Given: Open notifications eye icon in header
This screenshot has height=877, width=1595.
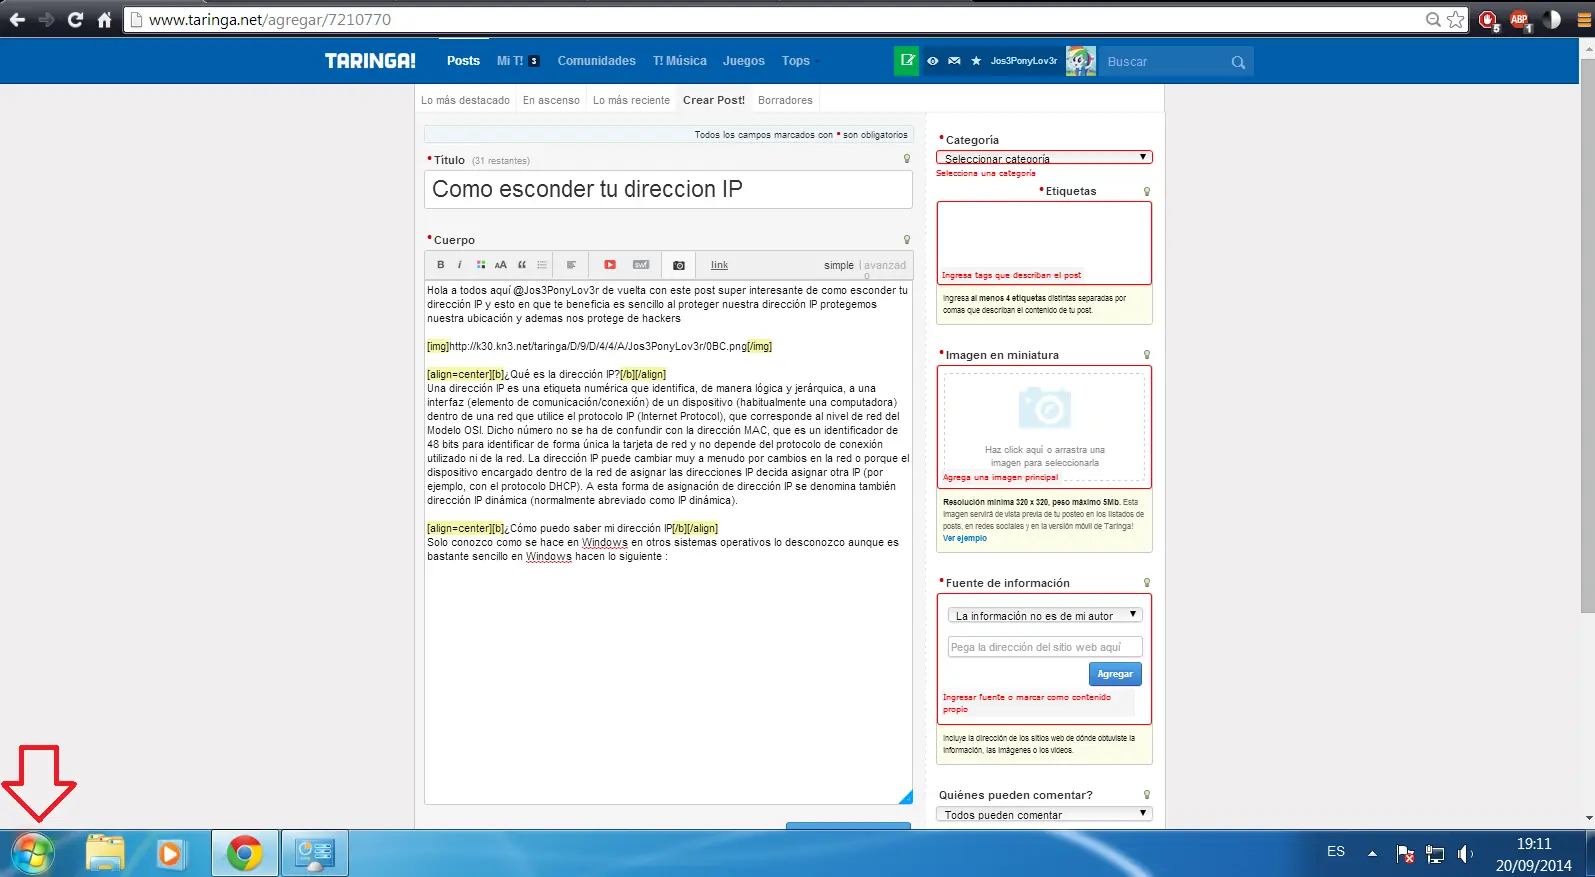Looking at the screenshot, I should (x=932, y=61).
